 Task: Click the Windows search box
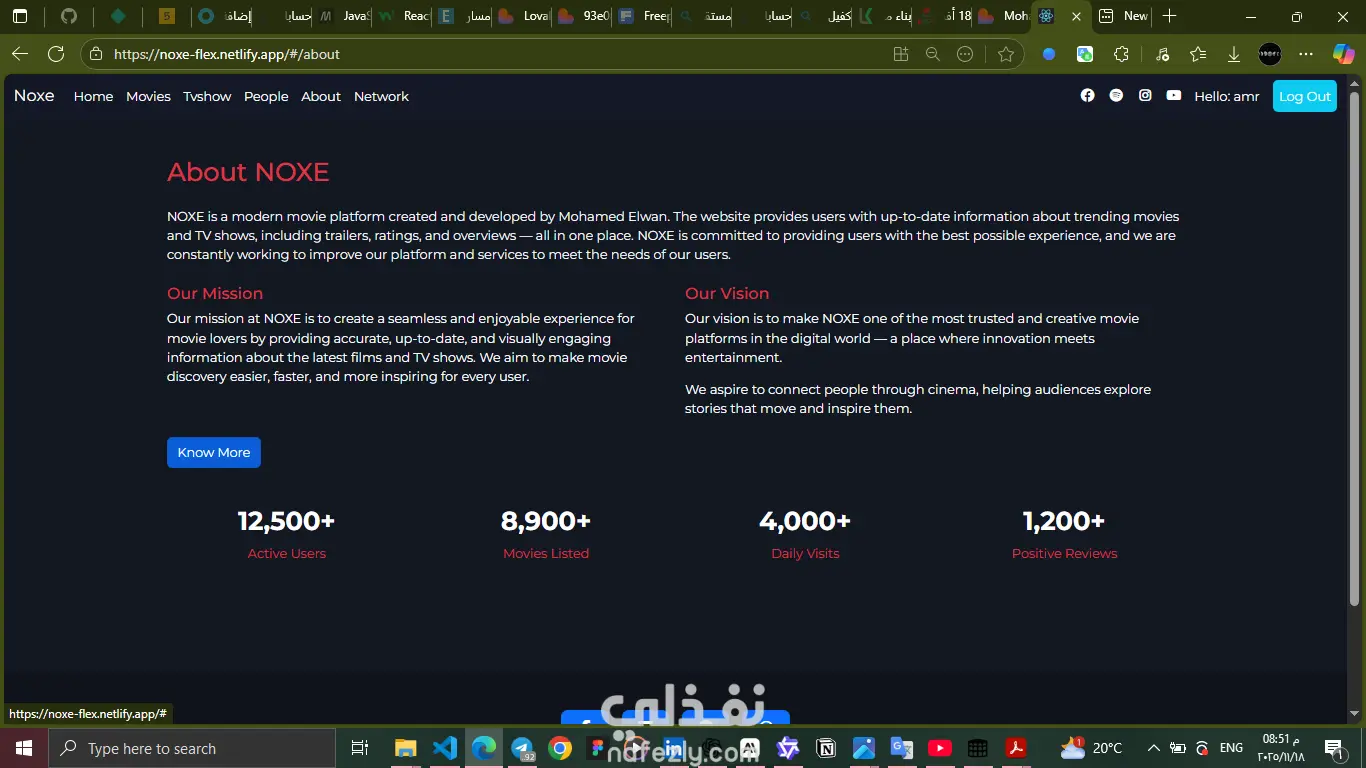[191, 748]
